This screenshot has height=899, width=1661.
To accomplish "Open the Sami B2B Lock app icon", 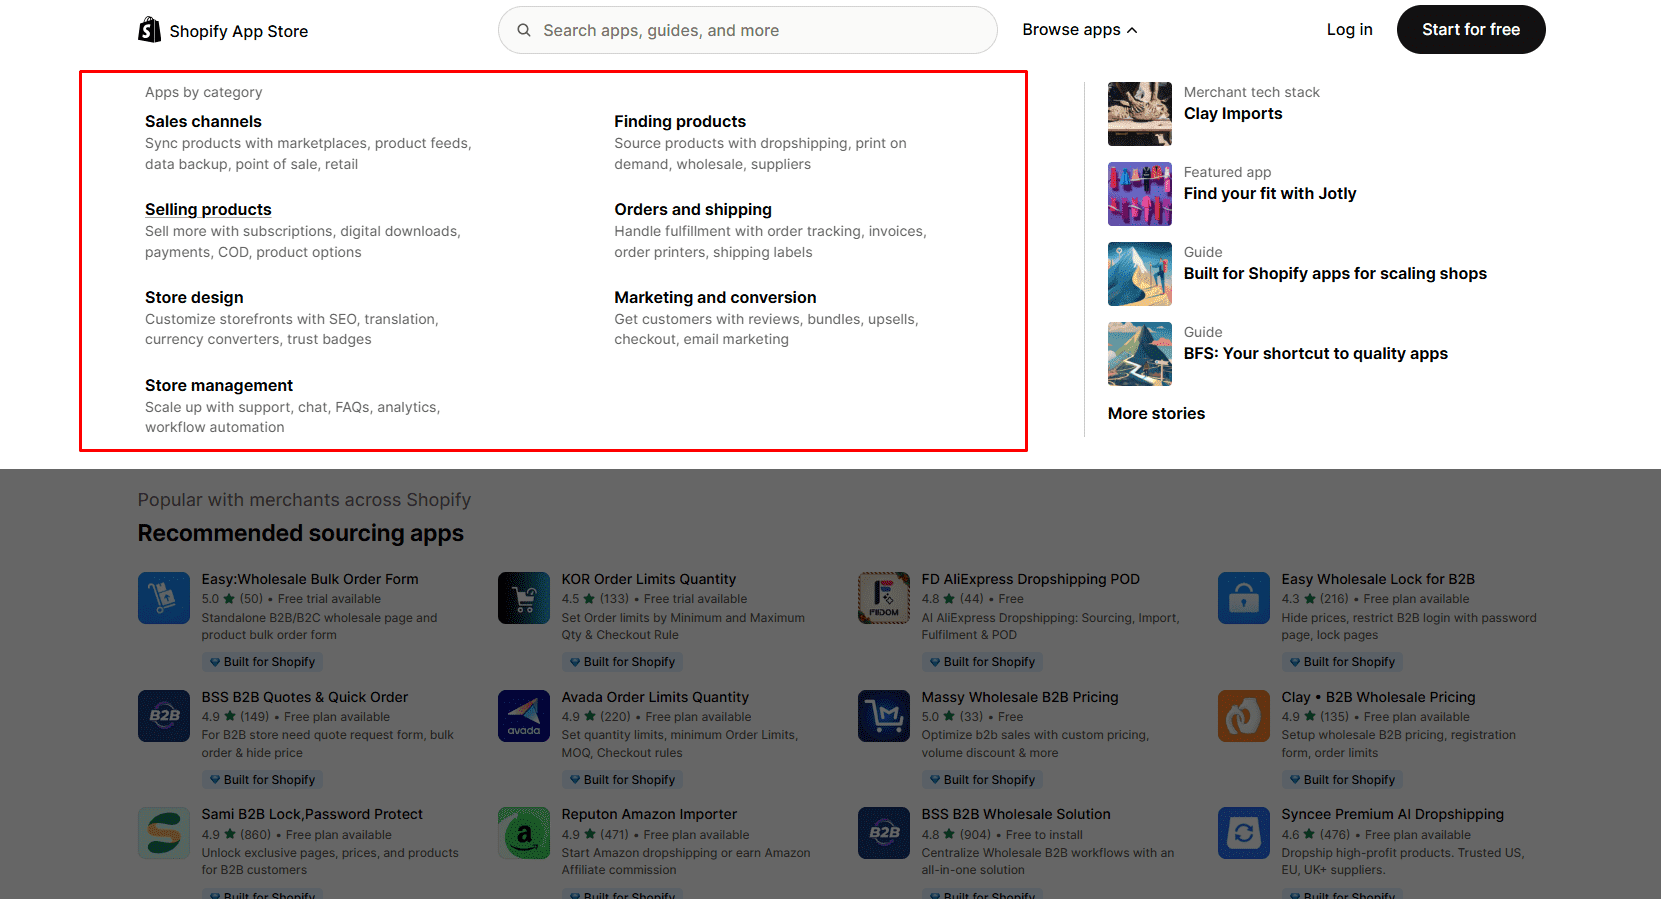I will click(164, 833).
